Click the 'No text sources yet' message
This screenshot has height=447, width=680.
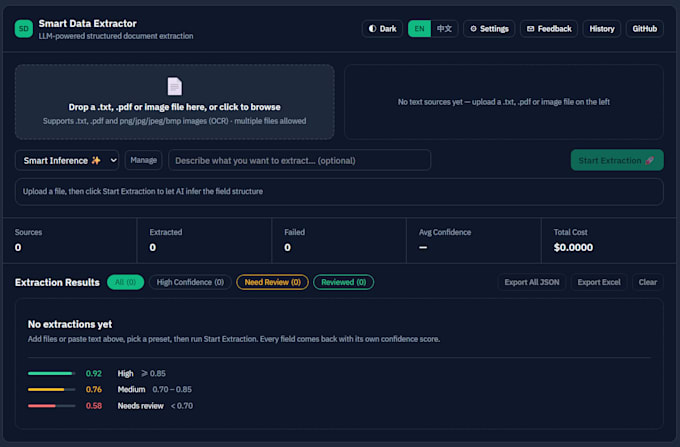click(504, 102)
